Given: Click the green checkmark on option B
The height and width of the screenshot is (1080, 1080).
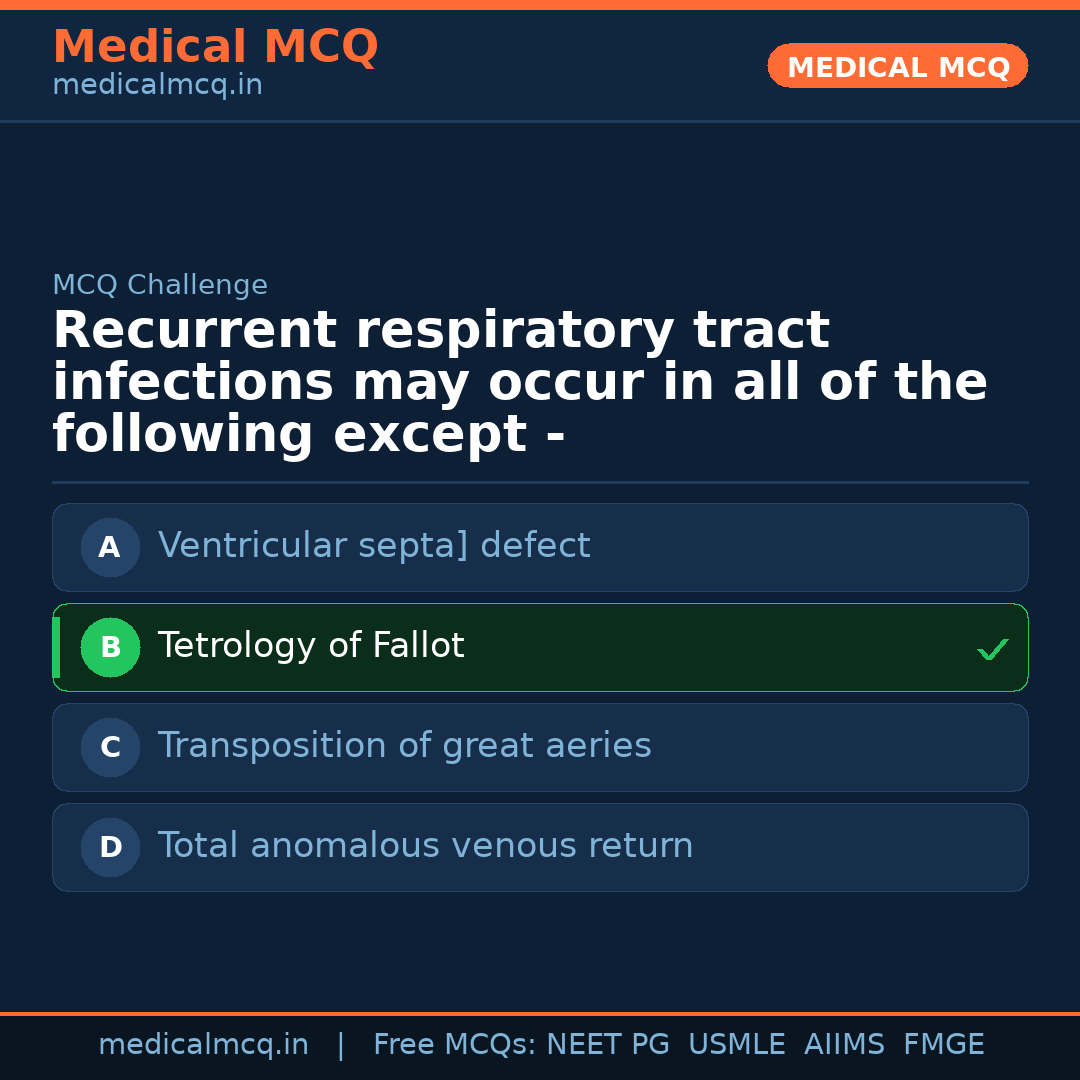Looking at the screenshot, I should pyautogui.click(x=993, y=649).
